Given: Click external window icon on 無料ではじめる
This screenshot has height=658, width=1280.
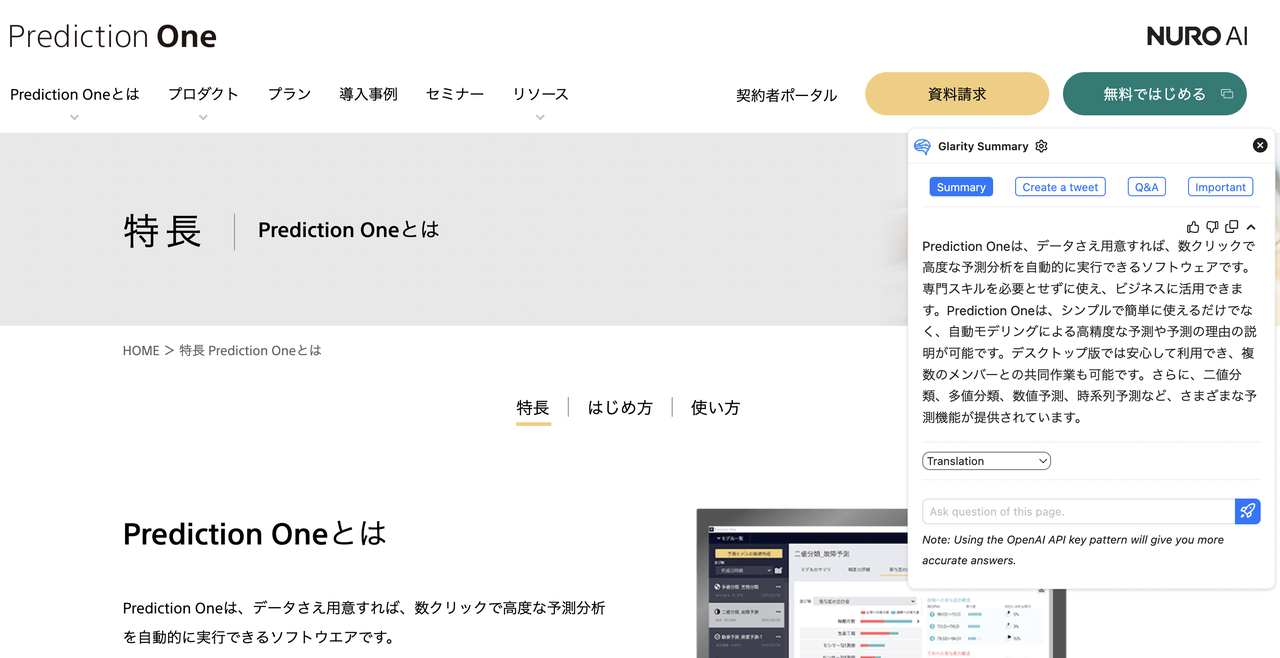Looking at the screenshot, I should tap(1227, 94).
